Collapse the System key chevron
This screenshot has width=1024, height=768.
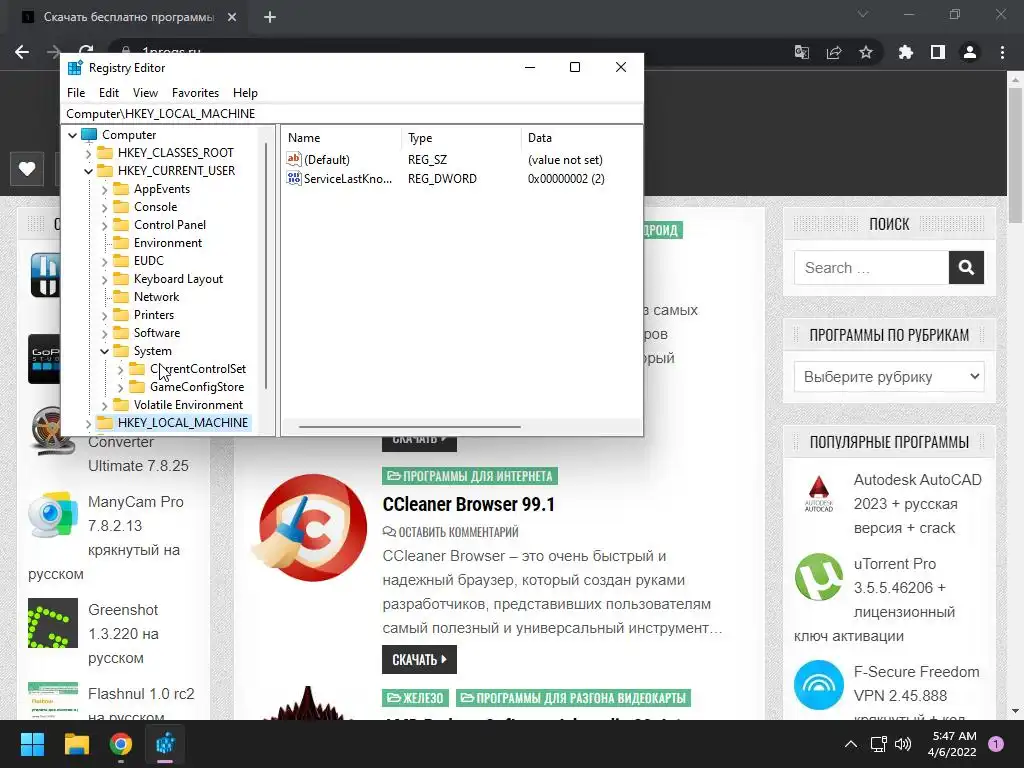click(x=104, y=351)
